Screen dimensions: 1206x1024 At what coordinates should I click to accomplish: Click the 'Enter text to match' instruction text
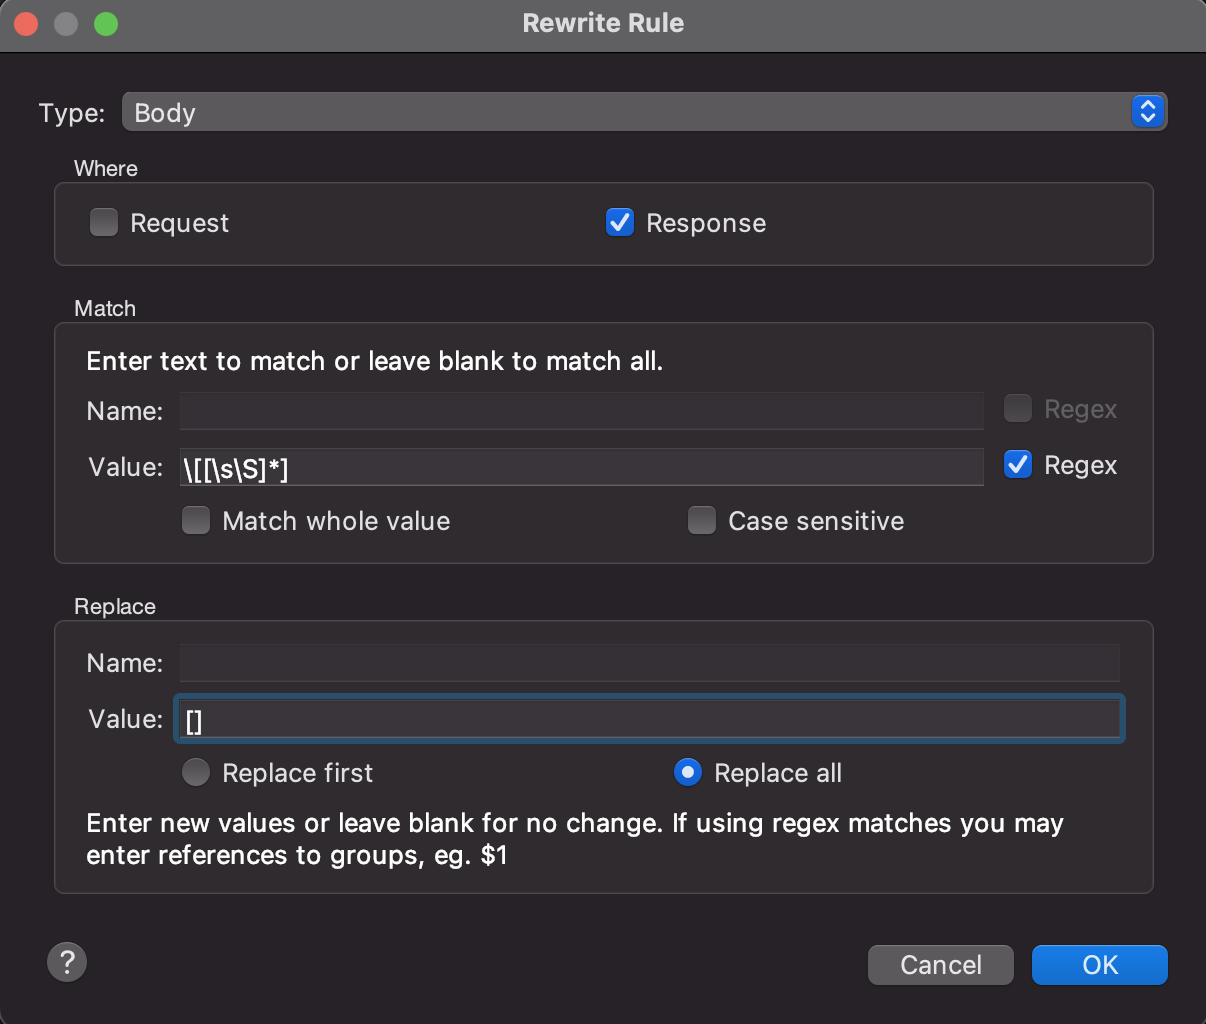coord(375,361)
